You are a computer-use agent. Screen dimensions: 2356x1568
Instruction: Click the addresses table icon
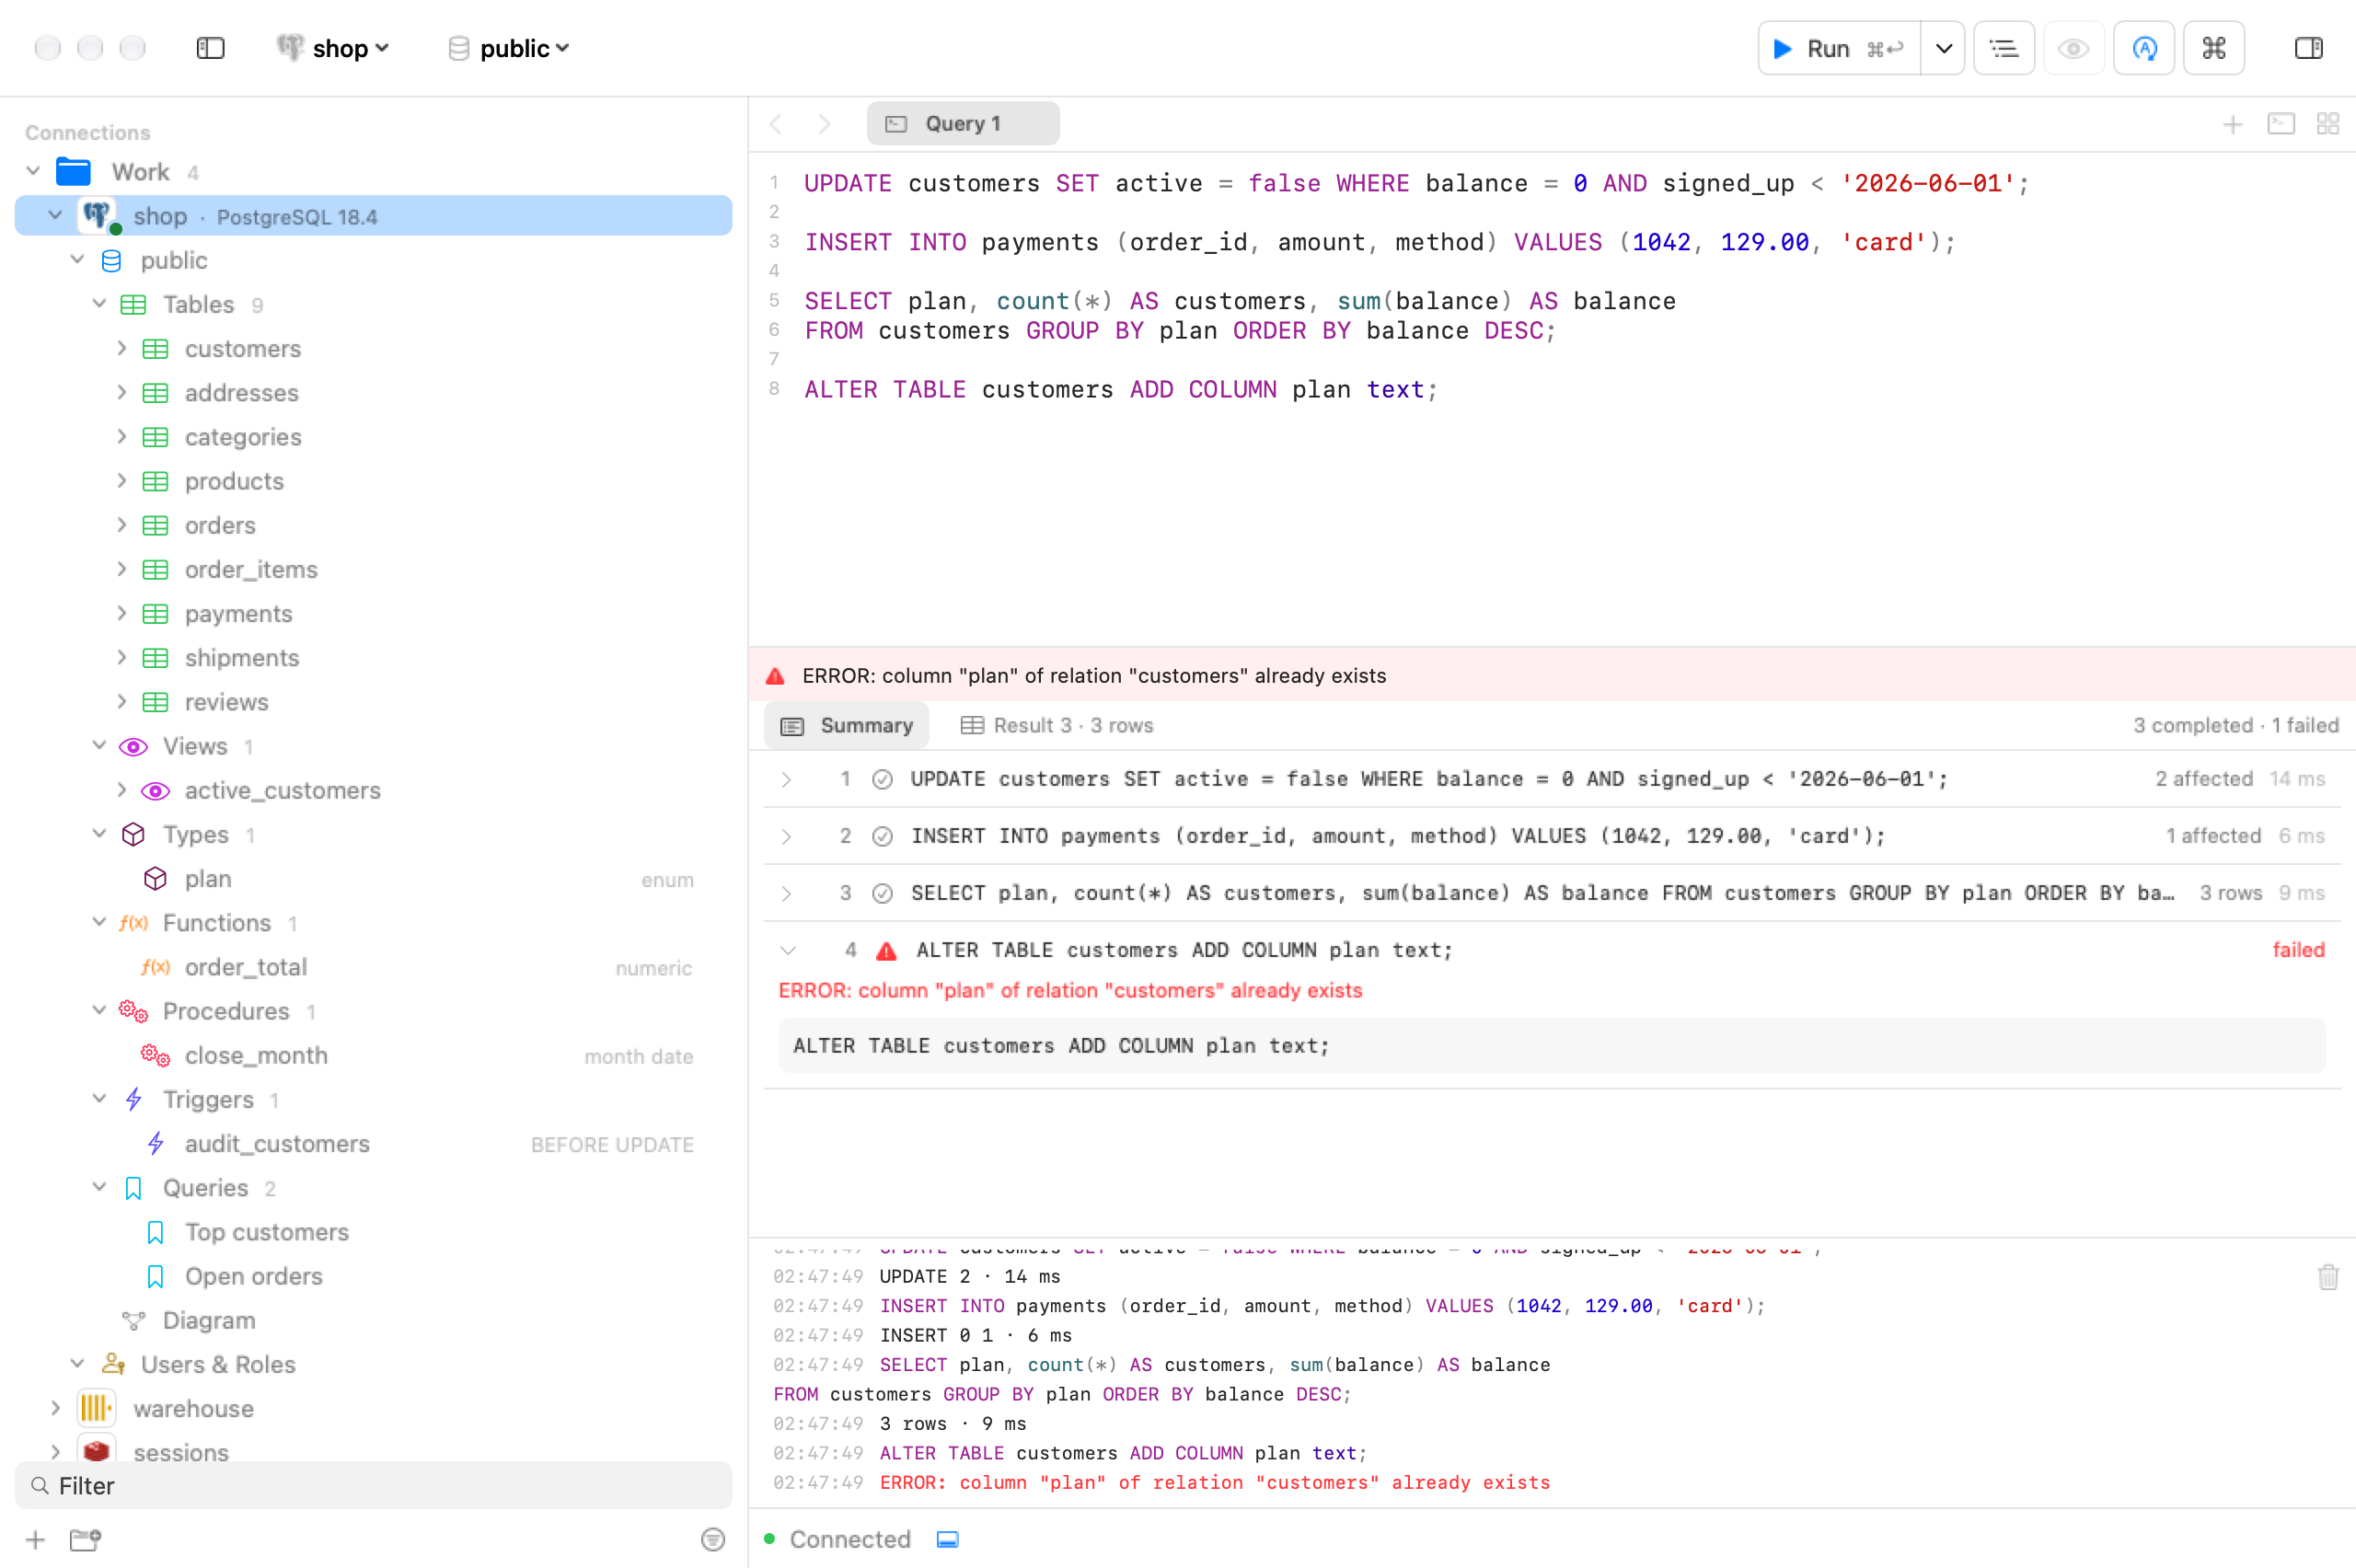click(x=155, y=393)
